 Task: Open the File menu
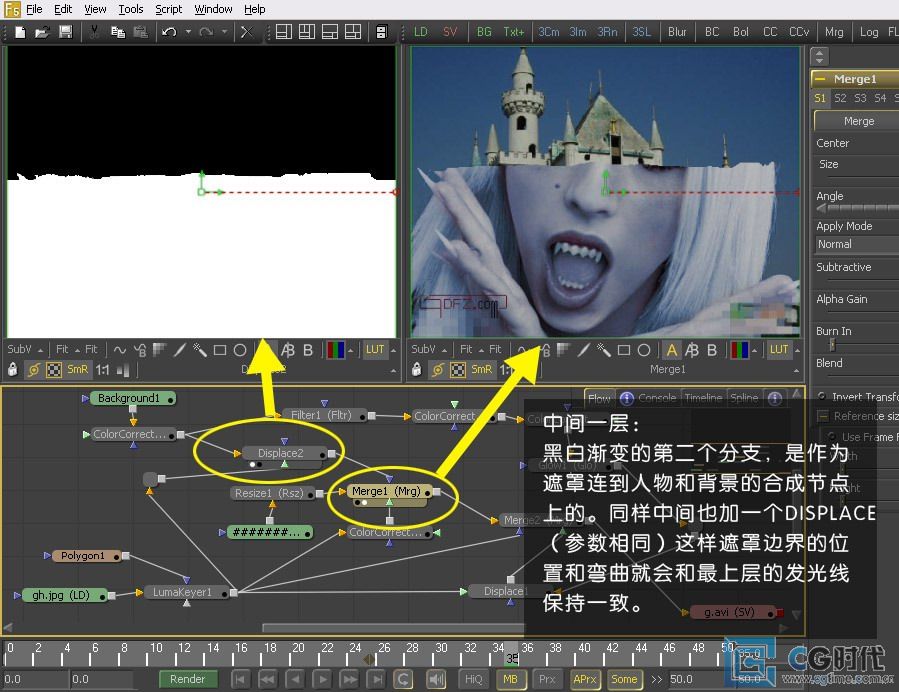pyautogui.click(x=34, y=9)
